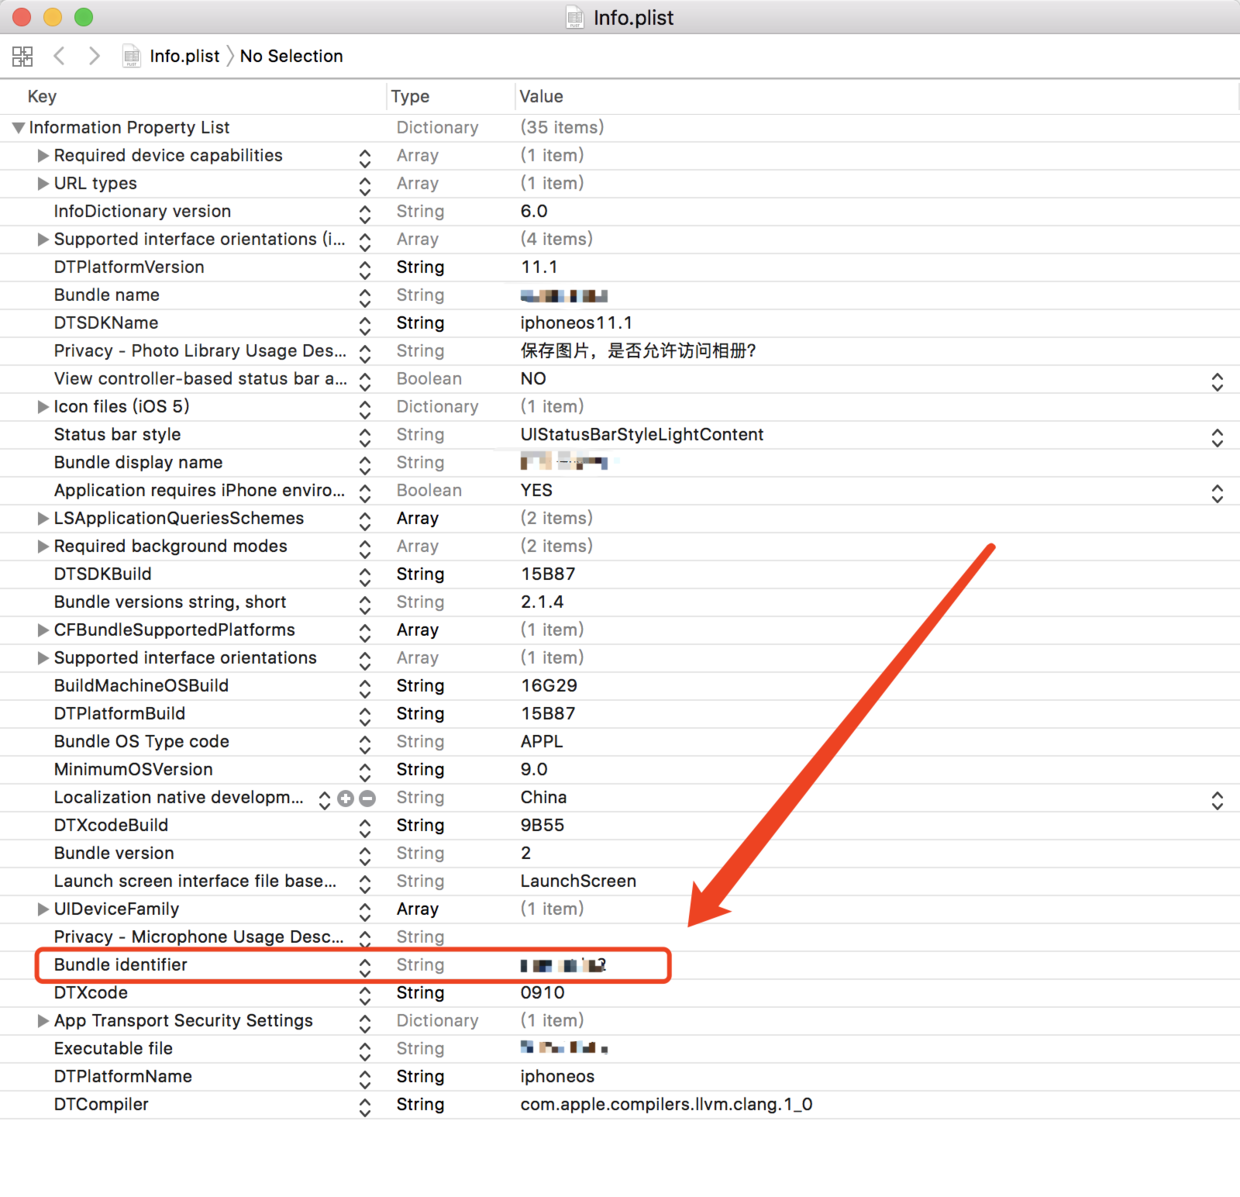Select the com.apple.compilers.llvm.clang.1_0 value
The image size is (1240, 1197).
[666, 1105]
